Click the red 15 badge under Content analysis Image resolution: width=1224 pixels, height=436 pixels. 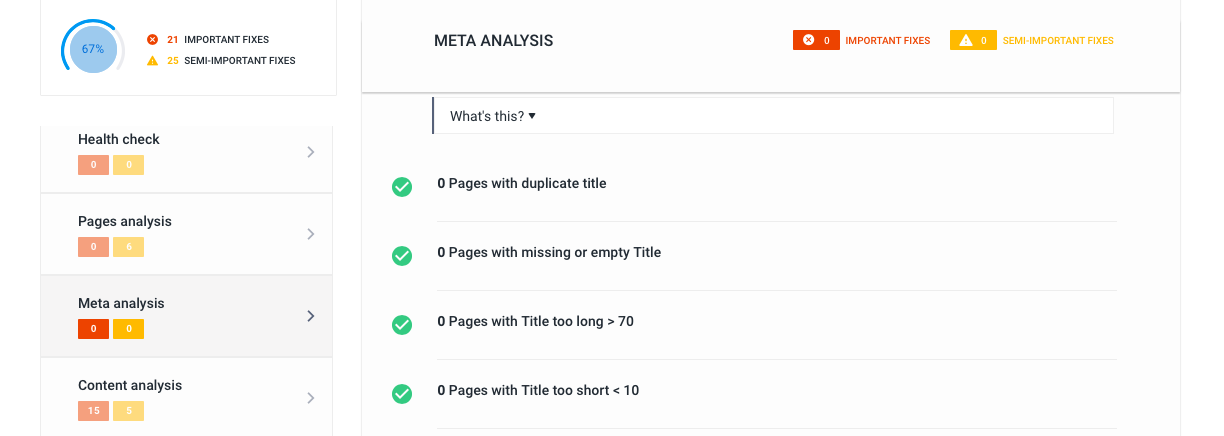[x=93, y=411]
